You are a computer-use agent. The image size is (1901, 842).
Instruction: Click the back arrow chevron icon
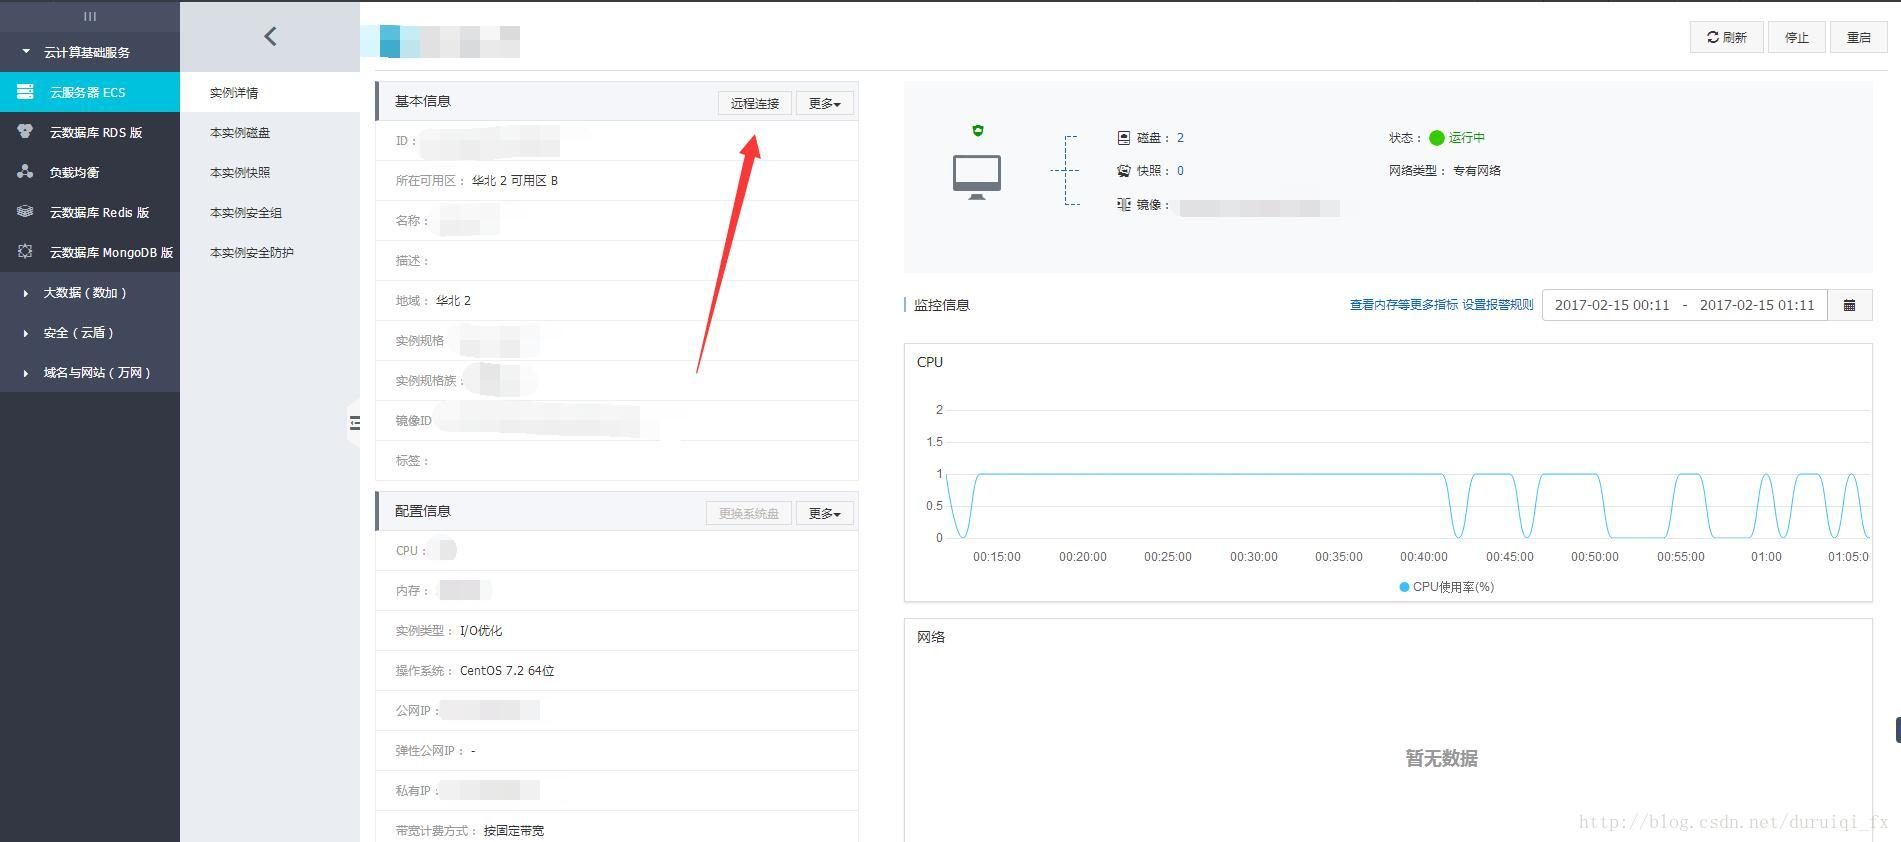270,37
